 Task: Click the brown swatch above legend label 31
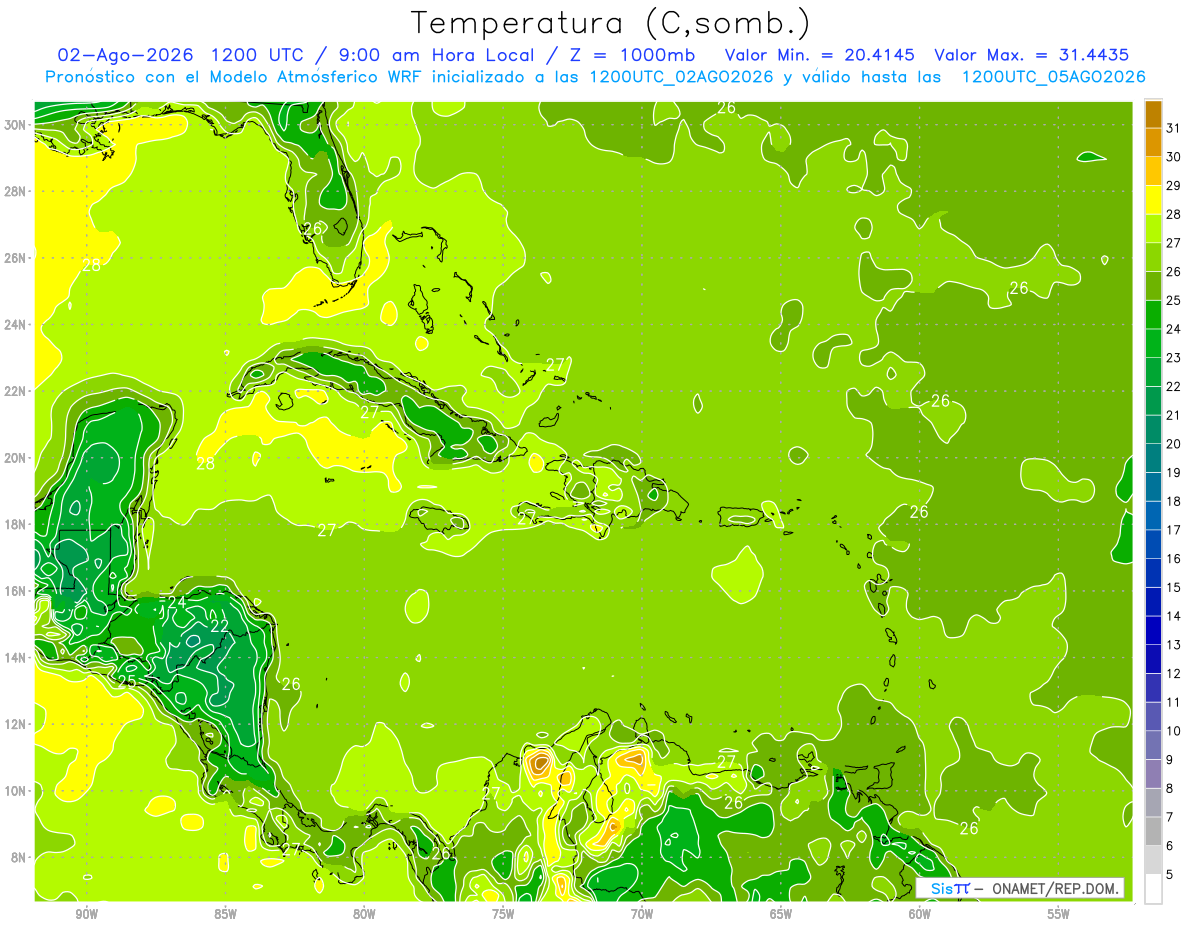1153,113
